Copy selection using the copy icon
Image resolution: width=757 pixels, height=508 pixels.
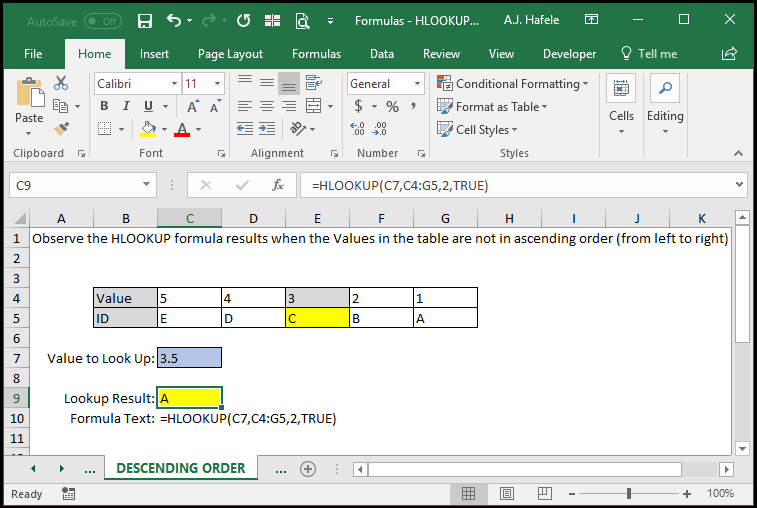click(x=61, y=106)
